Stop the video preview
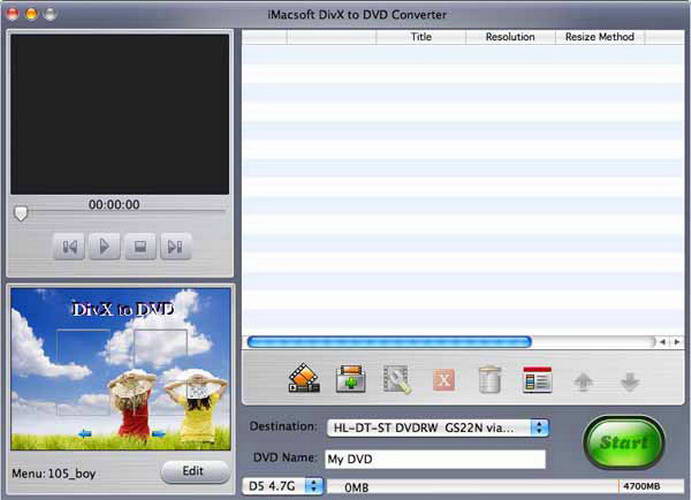This screenshot has width=691, height=500. pos(140,246)
